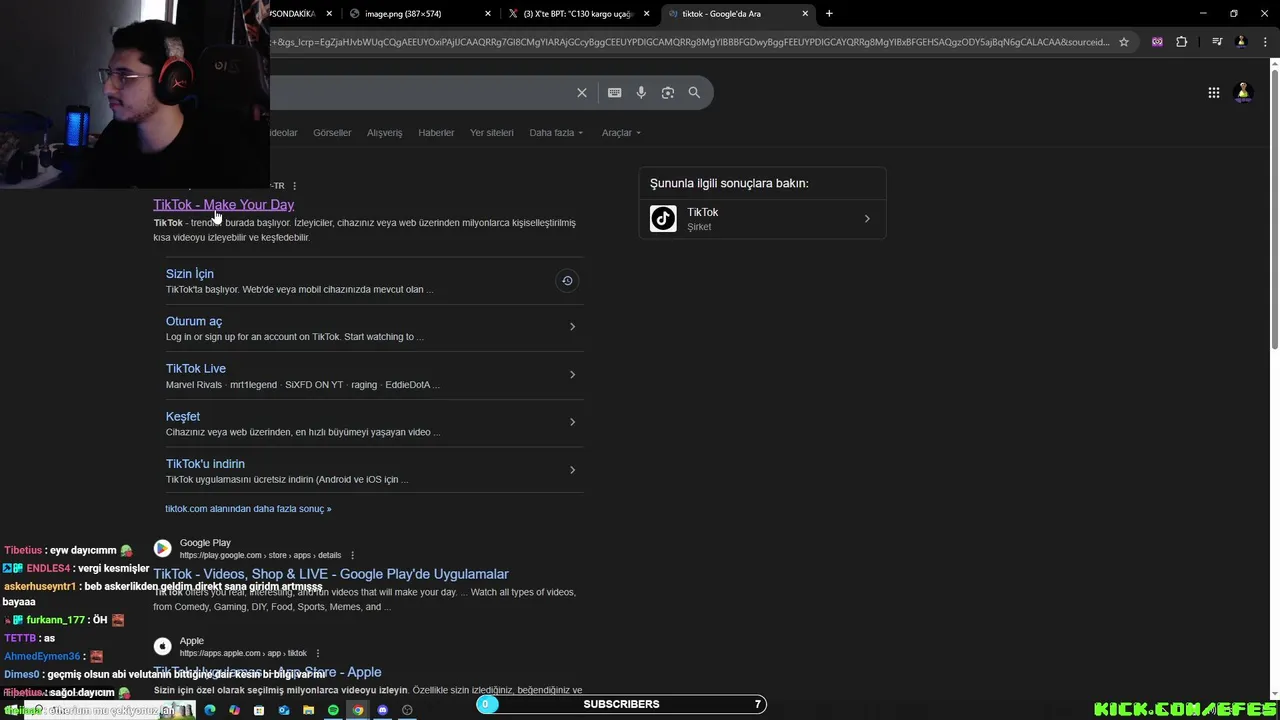The width and height of the screenshot is (1280, 720).
Task: Click the page vertical scrollbar thumb
Action: click(1274, 210)
